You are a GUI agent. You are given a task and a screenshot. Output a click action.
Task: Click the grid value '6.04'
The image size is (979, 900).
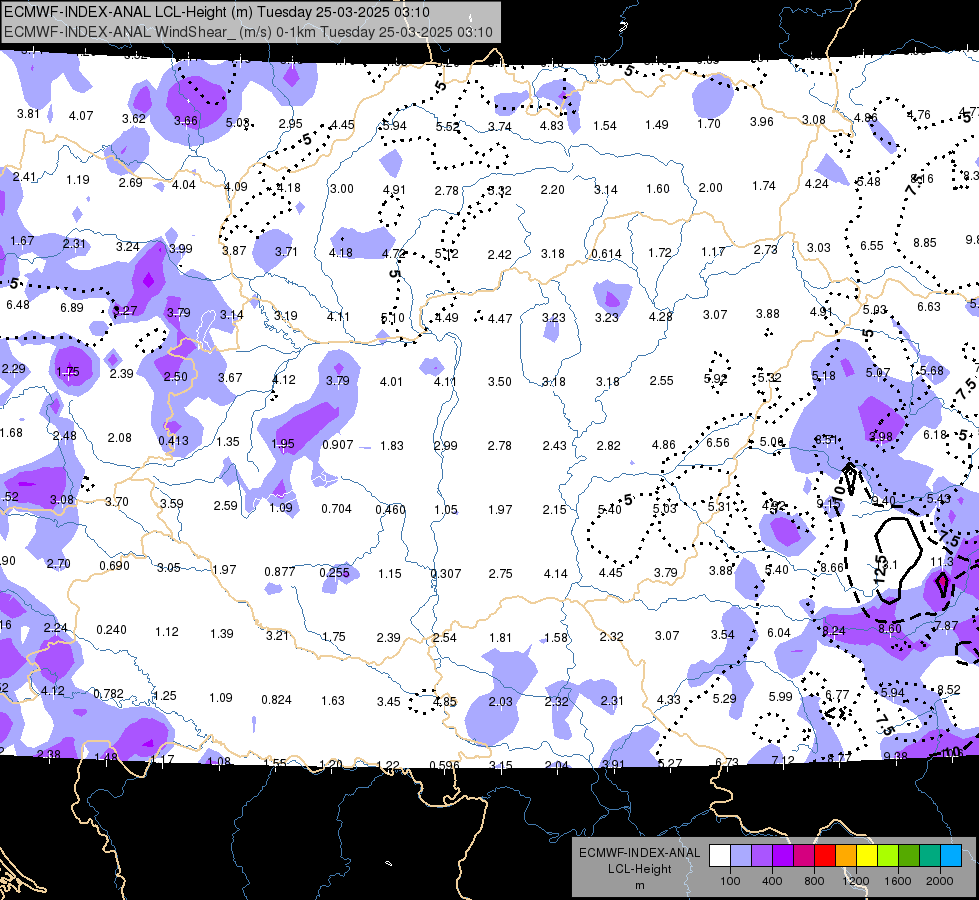pyautogui.click(x=779, y=633)
